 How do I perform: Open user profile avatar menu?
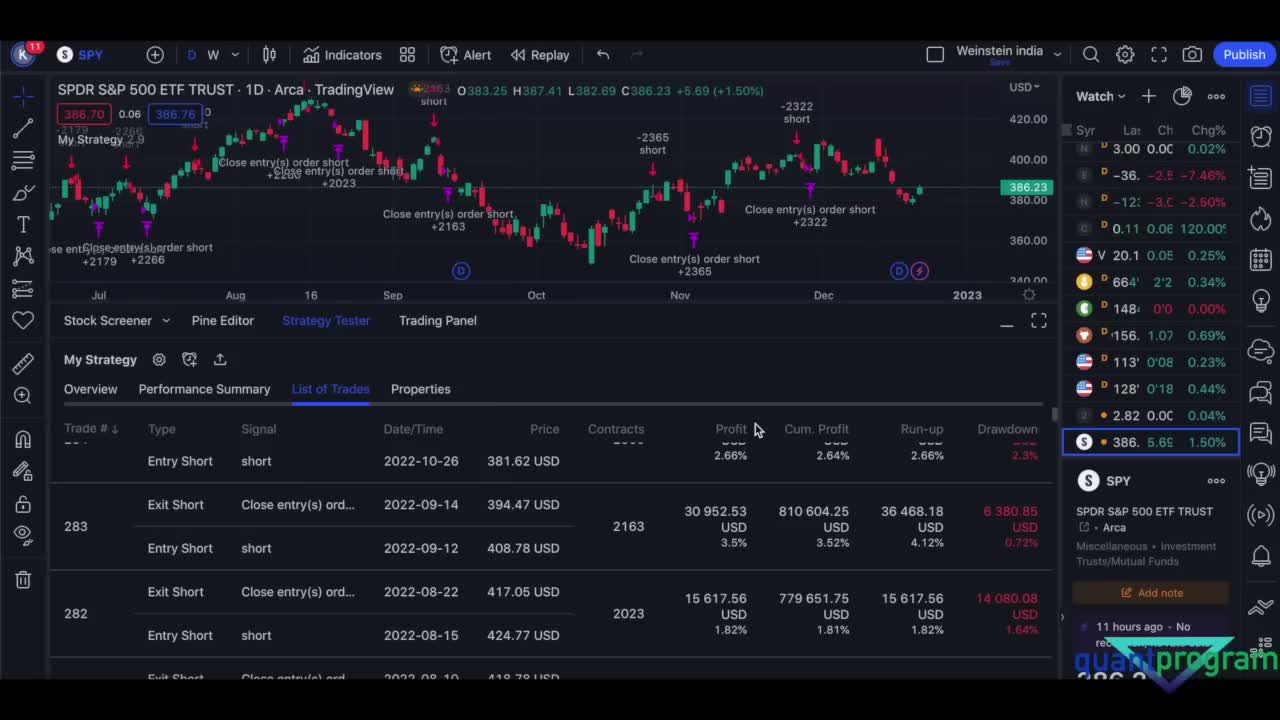pos(24,54)
